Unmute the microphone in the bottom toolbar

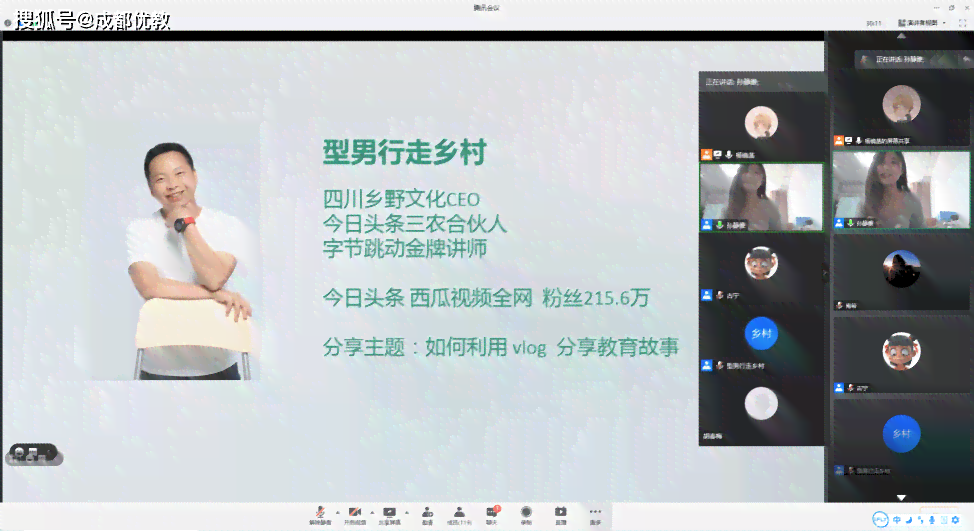[320, 515]
